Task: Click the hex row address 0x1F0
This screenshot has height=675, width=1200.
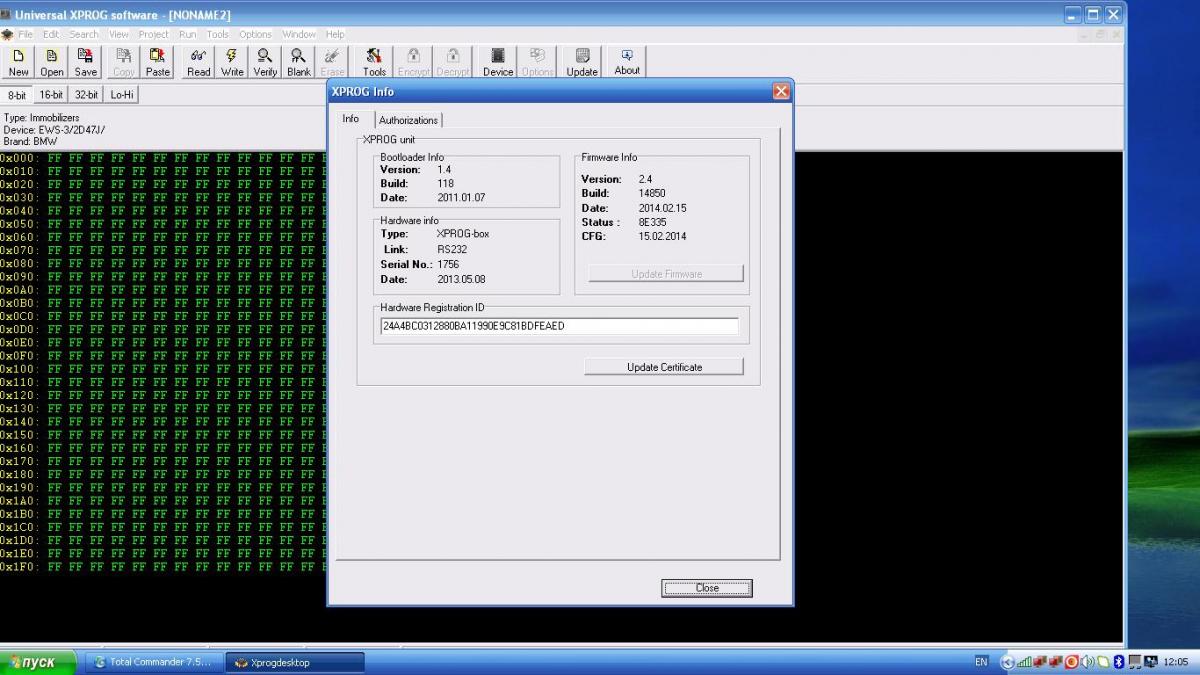Action: pos(18,567)
